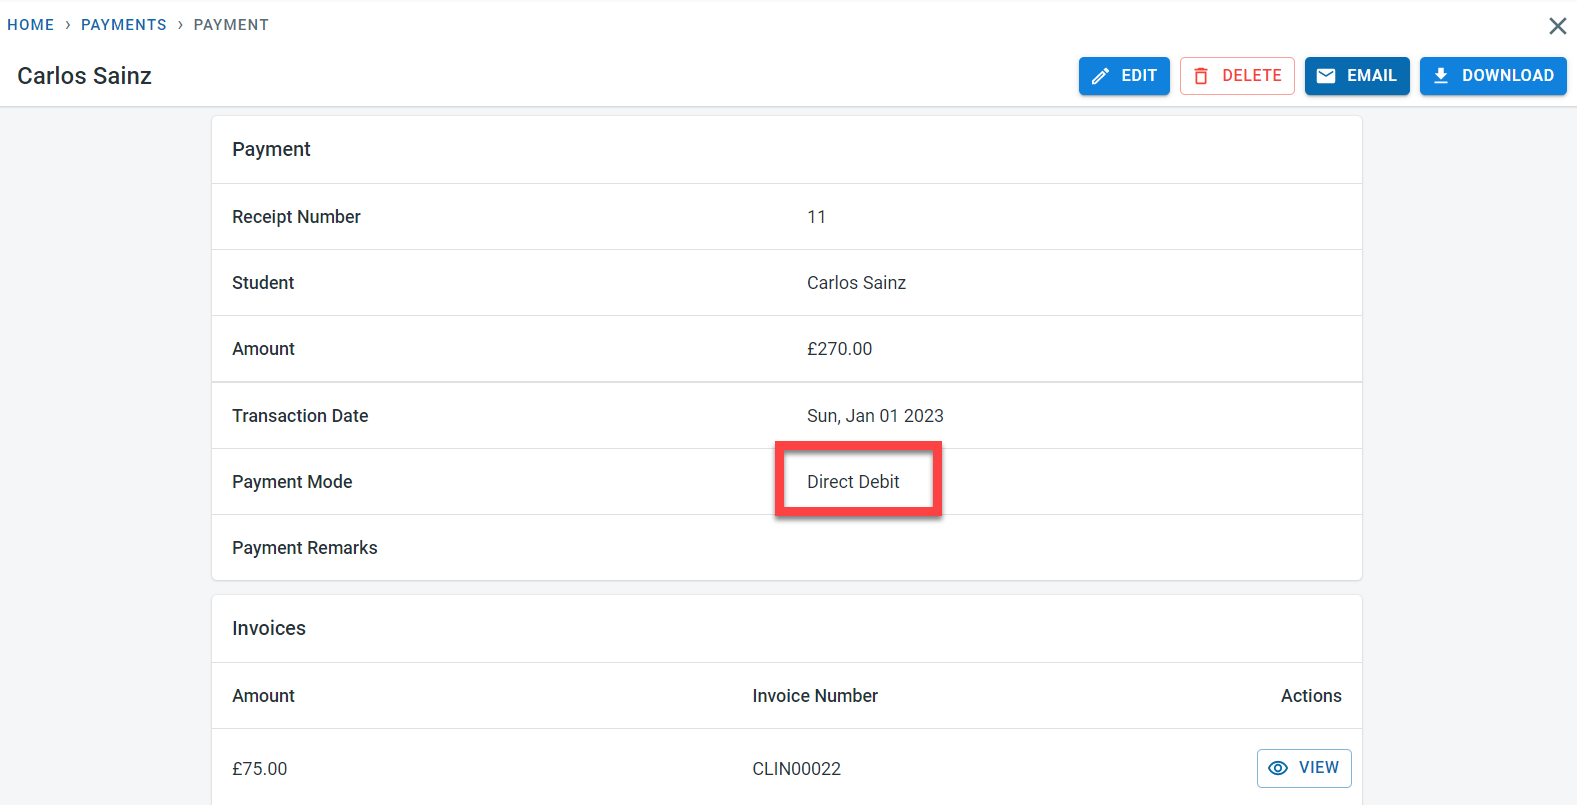Go to HOME via the breadcrumb
Image resolution: width=1577 pixels, height=805 pixels.
click(31, 25)
